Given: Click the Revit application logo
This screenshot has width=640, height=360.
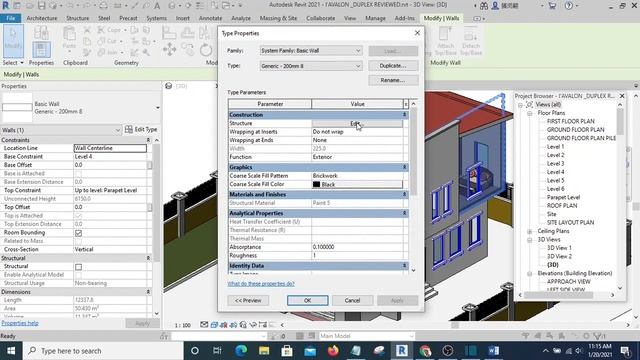Looking at the screenshot, I should pyautogui.click(x=6, y=6).
